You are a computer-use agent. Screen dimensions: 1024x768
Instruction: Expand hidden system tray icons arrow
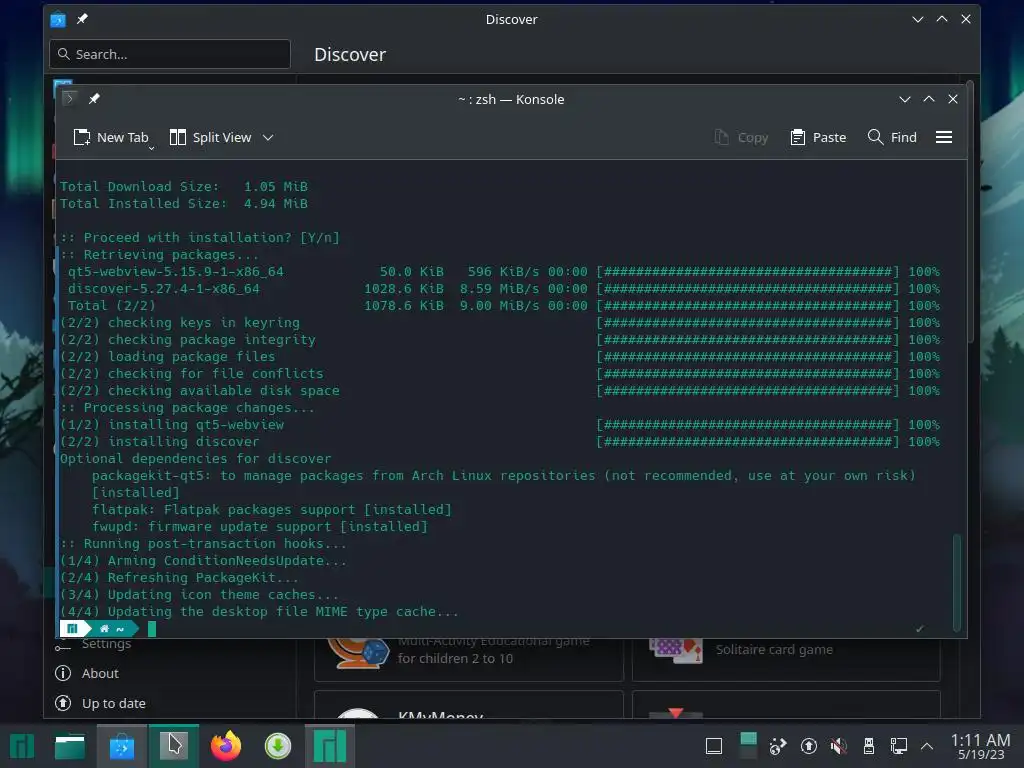click(x=926, y=746)
